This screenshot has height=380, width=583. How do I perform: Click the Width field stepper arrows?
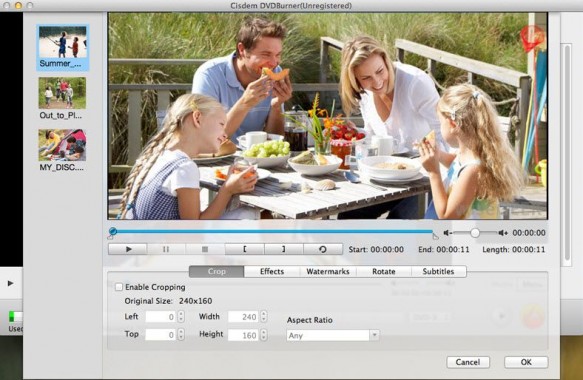click(264, 317)
